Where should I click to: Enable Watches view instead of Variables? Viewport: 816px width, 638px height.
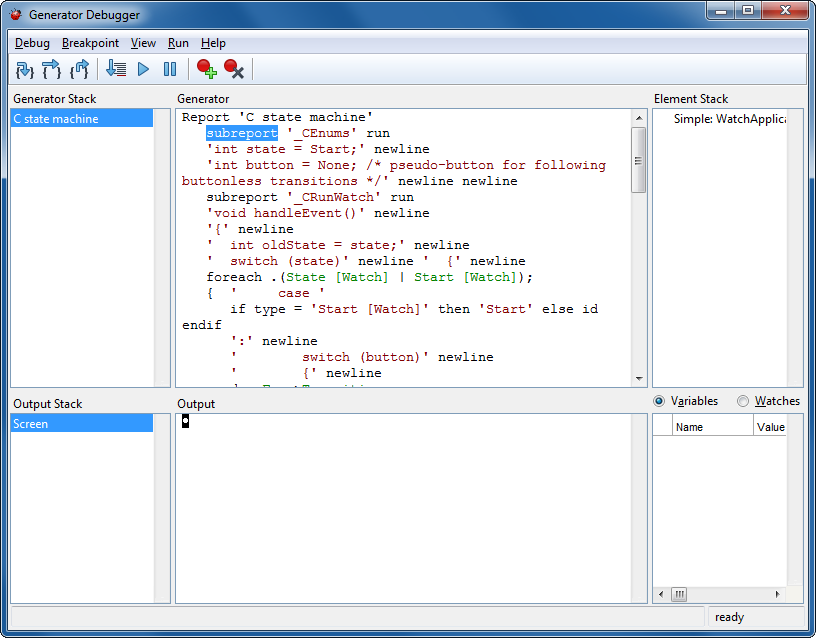[x=743, y=401]
